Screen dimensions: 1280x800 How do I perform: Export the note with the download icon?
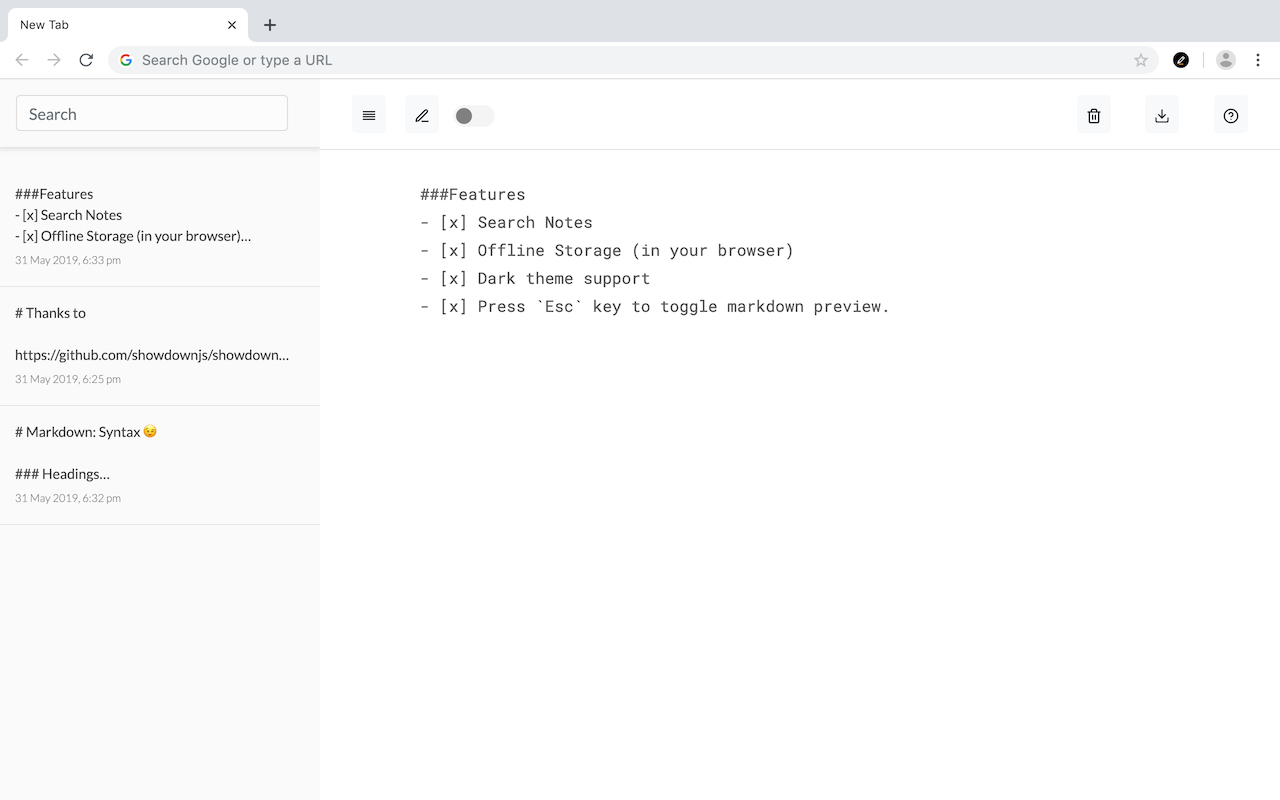pyautogui.click(x=1161, y=114)
